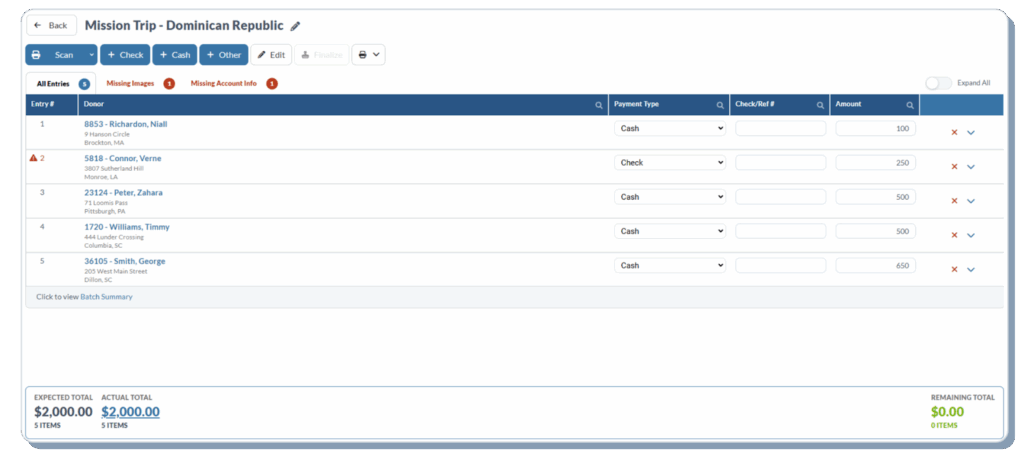
Task: Expand details for Peter, Zahara entry
Action: click(970, 201)
